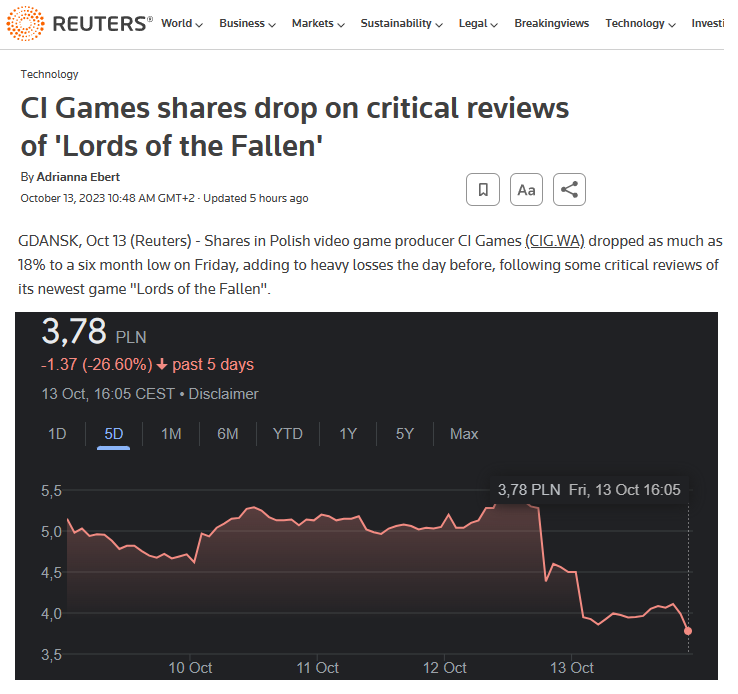Expand the Business menu dropdown

[x=247, y=23]
